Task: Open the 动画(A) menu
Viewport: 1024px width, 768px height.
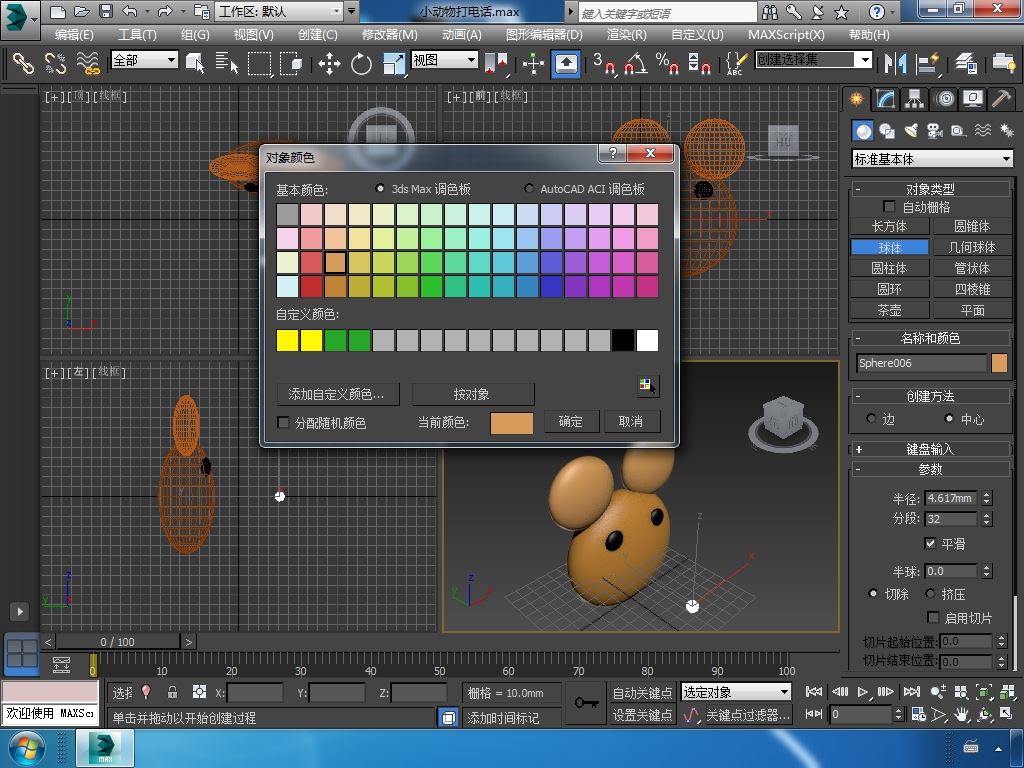Action: tap(462, 35)
